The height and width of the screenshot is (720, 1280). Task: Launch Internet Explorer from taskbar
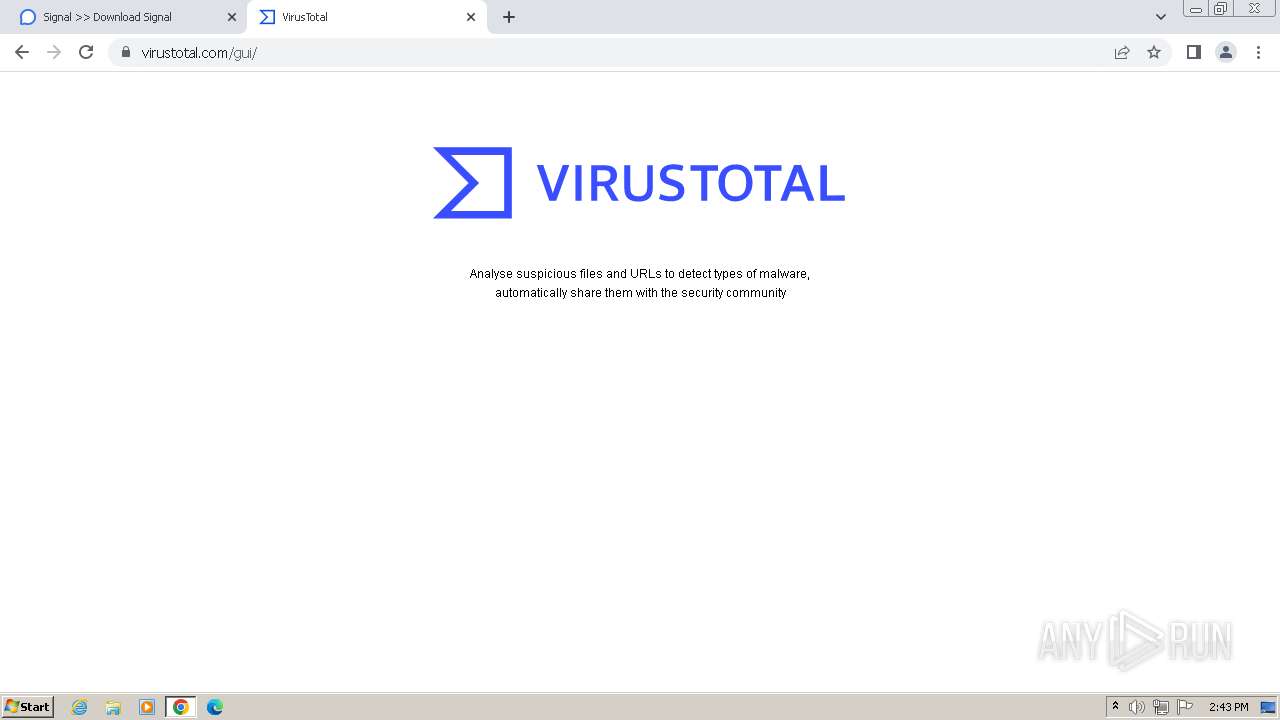pyautogui.click(x=80, y=707)
